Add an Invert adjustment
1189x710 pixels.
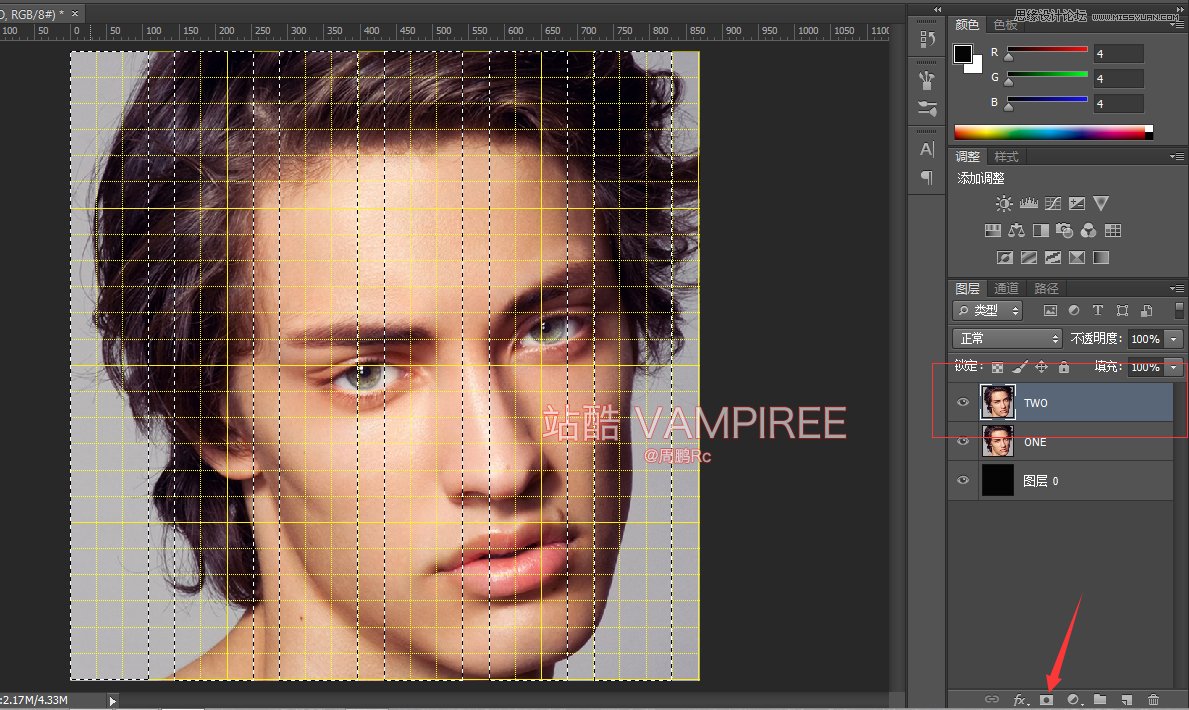1004,258
